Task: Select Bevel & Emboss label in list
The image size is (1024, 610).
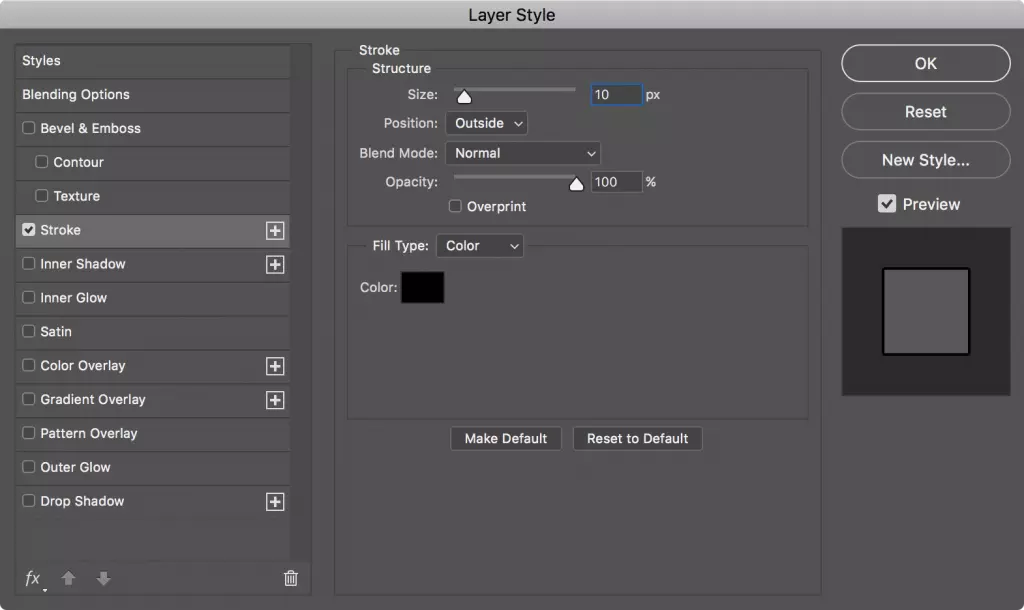Action: (x=91, y=129)
